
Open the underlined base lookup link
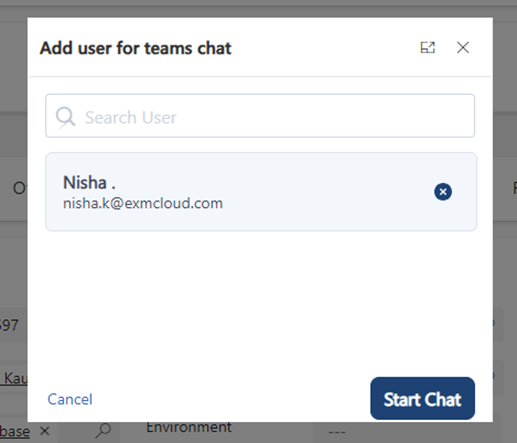click(x=15, y=432)
